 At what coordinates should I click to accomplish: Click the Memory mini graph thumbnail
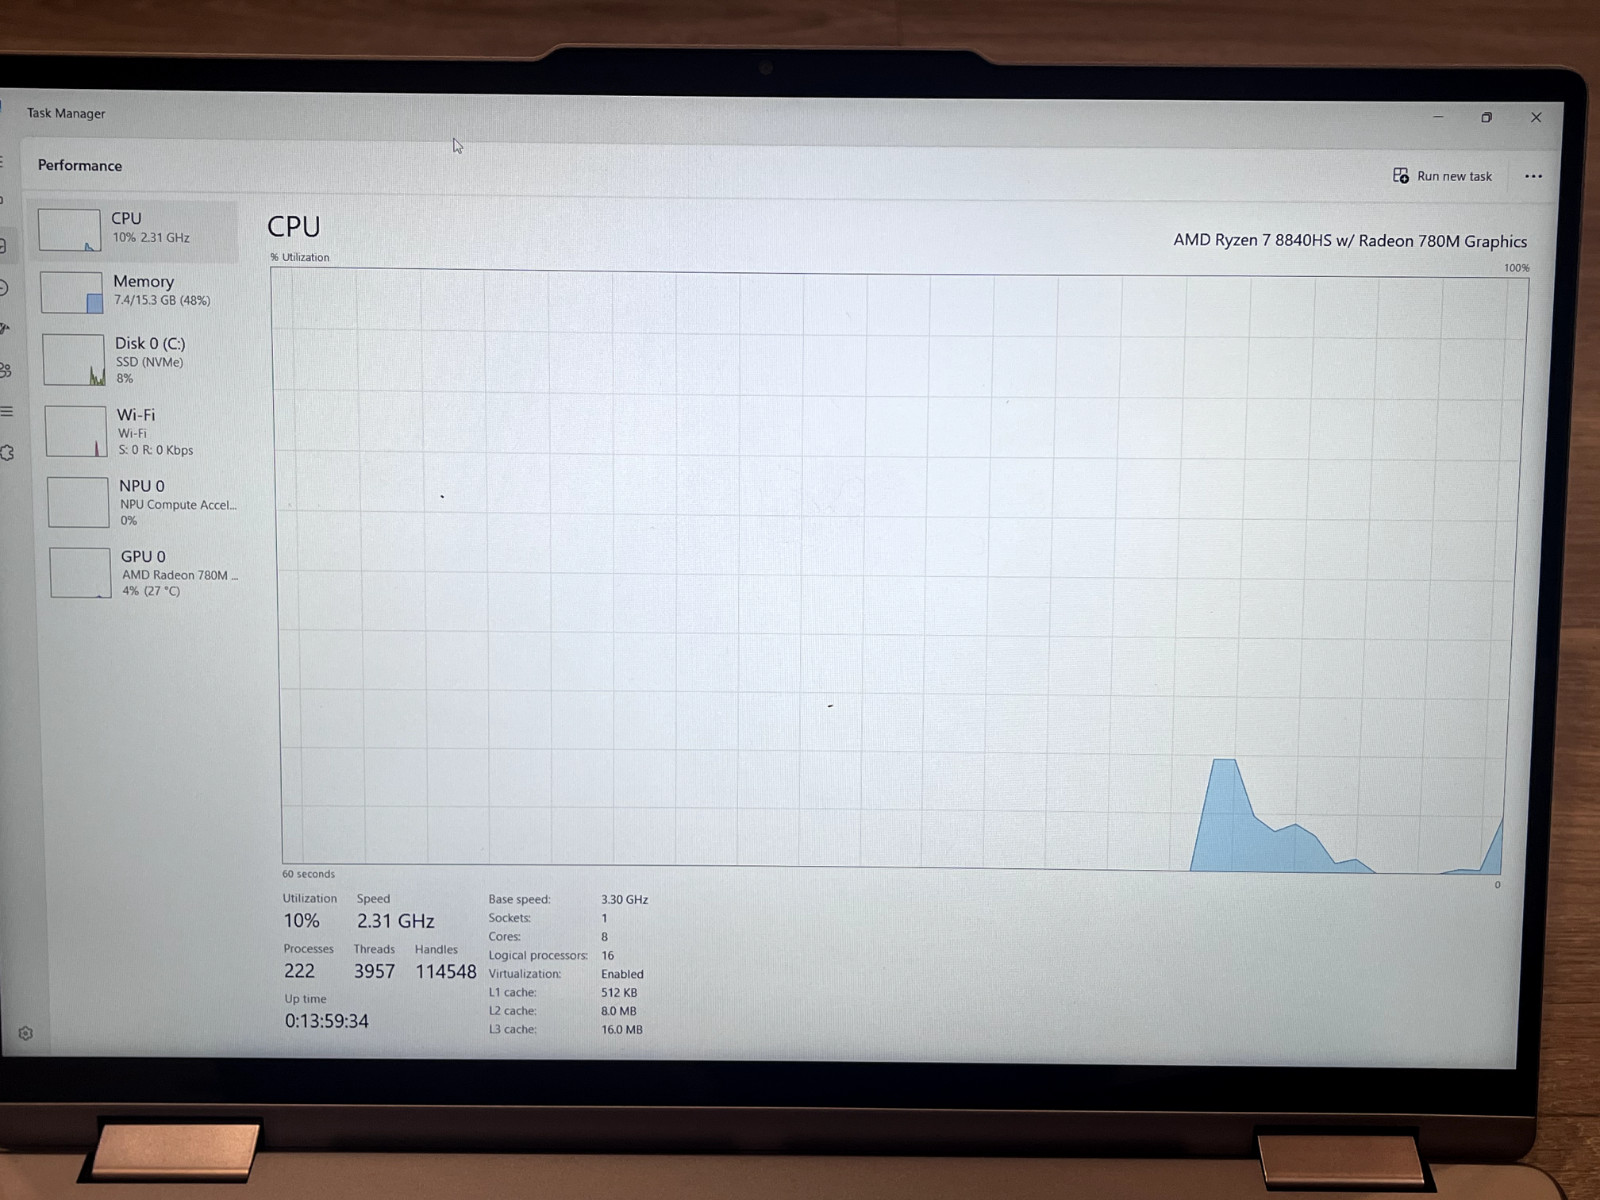71,293
